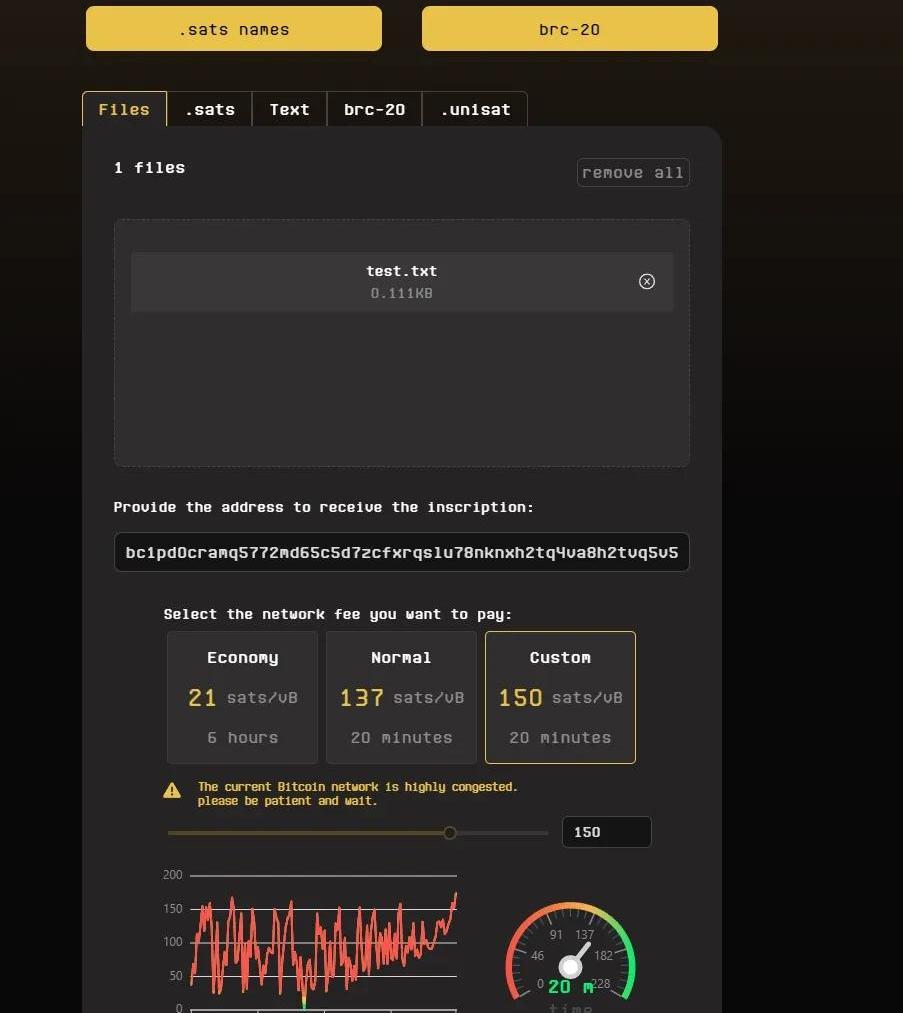Click the yellow brc-20 button
Viewport: 903px width, 1013px height.
(569, 29)
